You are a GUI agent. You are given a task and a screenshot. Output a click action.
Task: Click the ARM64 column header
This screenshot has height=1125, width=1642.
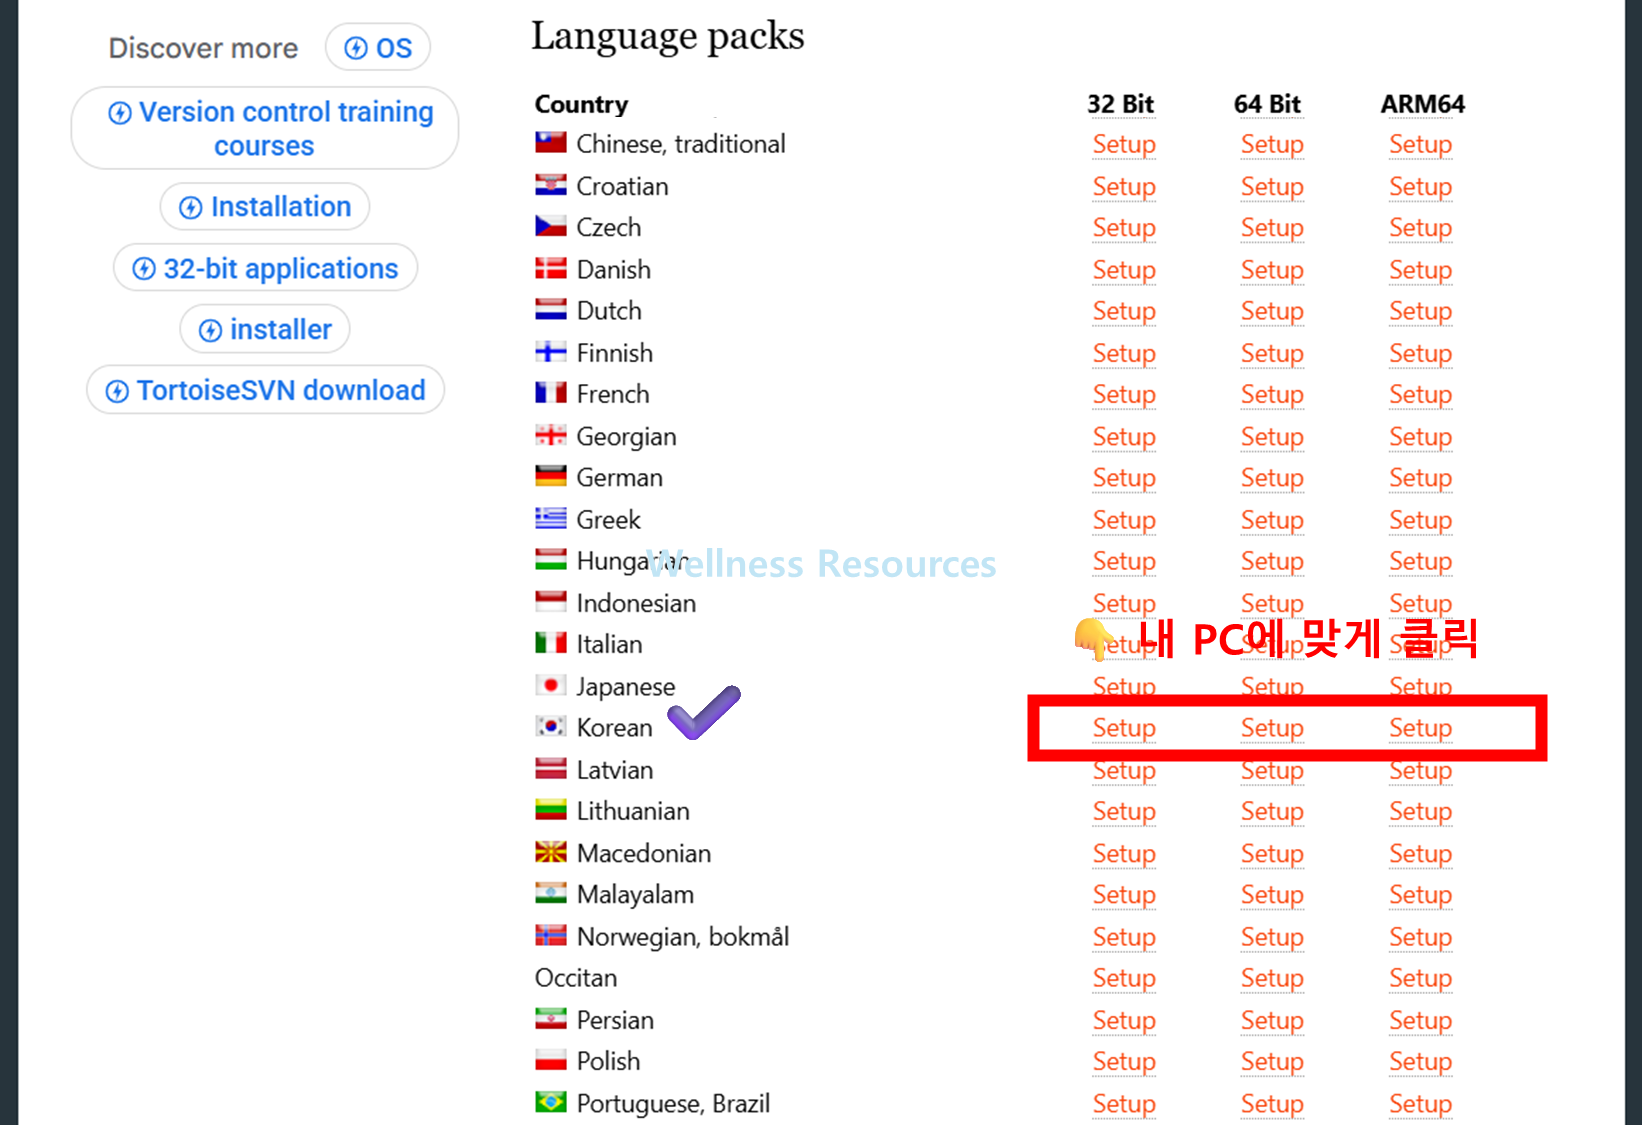1422,104
